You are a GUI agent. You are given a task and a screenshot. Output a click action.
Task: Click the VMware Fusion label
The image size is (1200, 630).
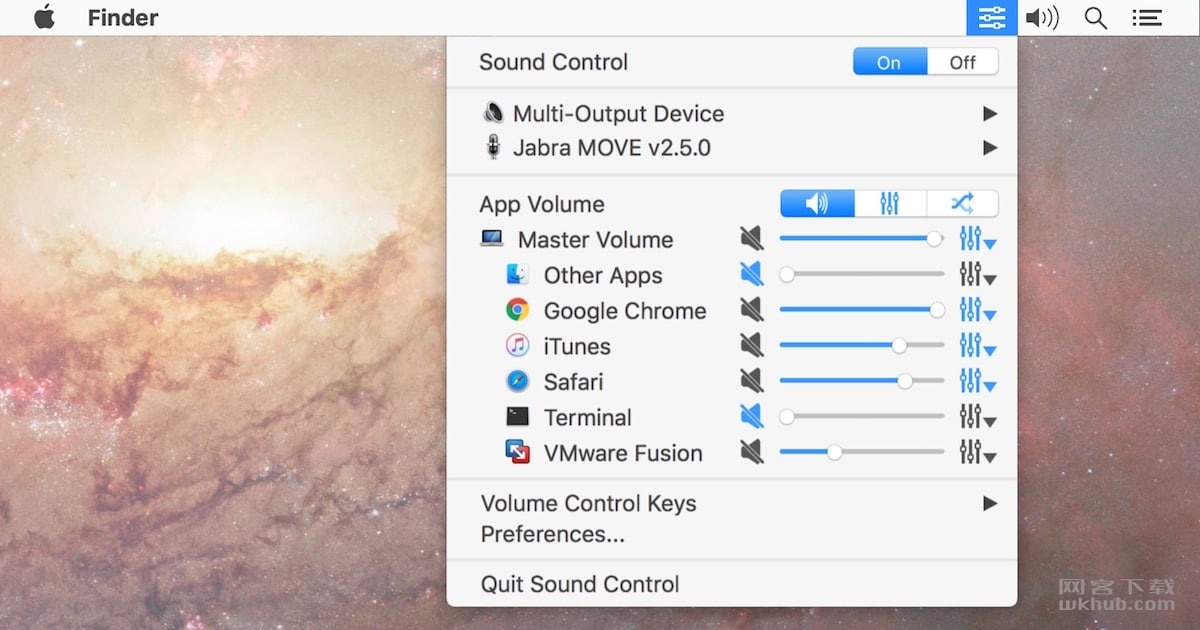click(623, 453)
